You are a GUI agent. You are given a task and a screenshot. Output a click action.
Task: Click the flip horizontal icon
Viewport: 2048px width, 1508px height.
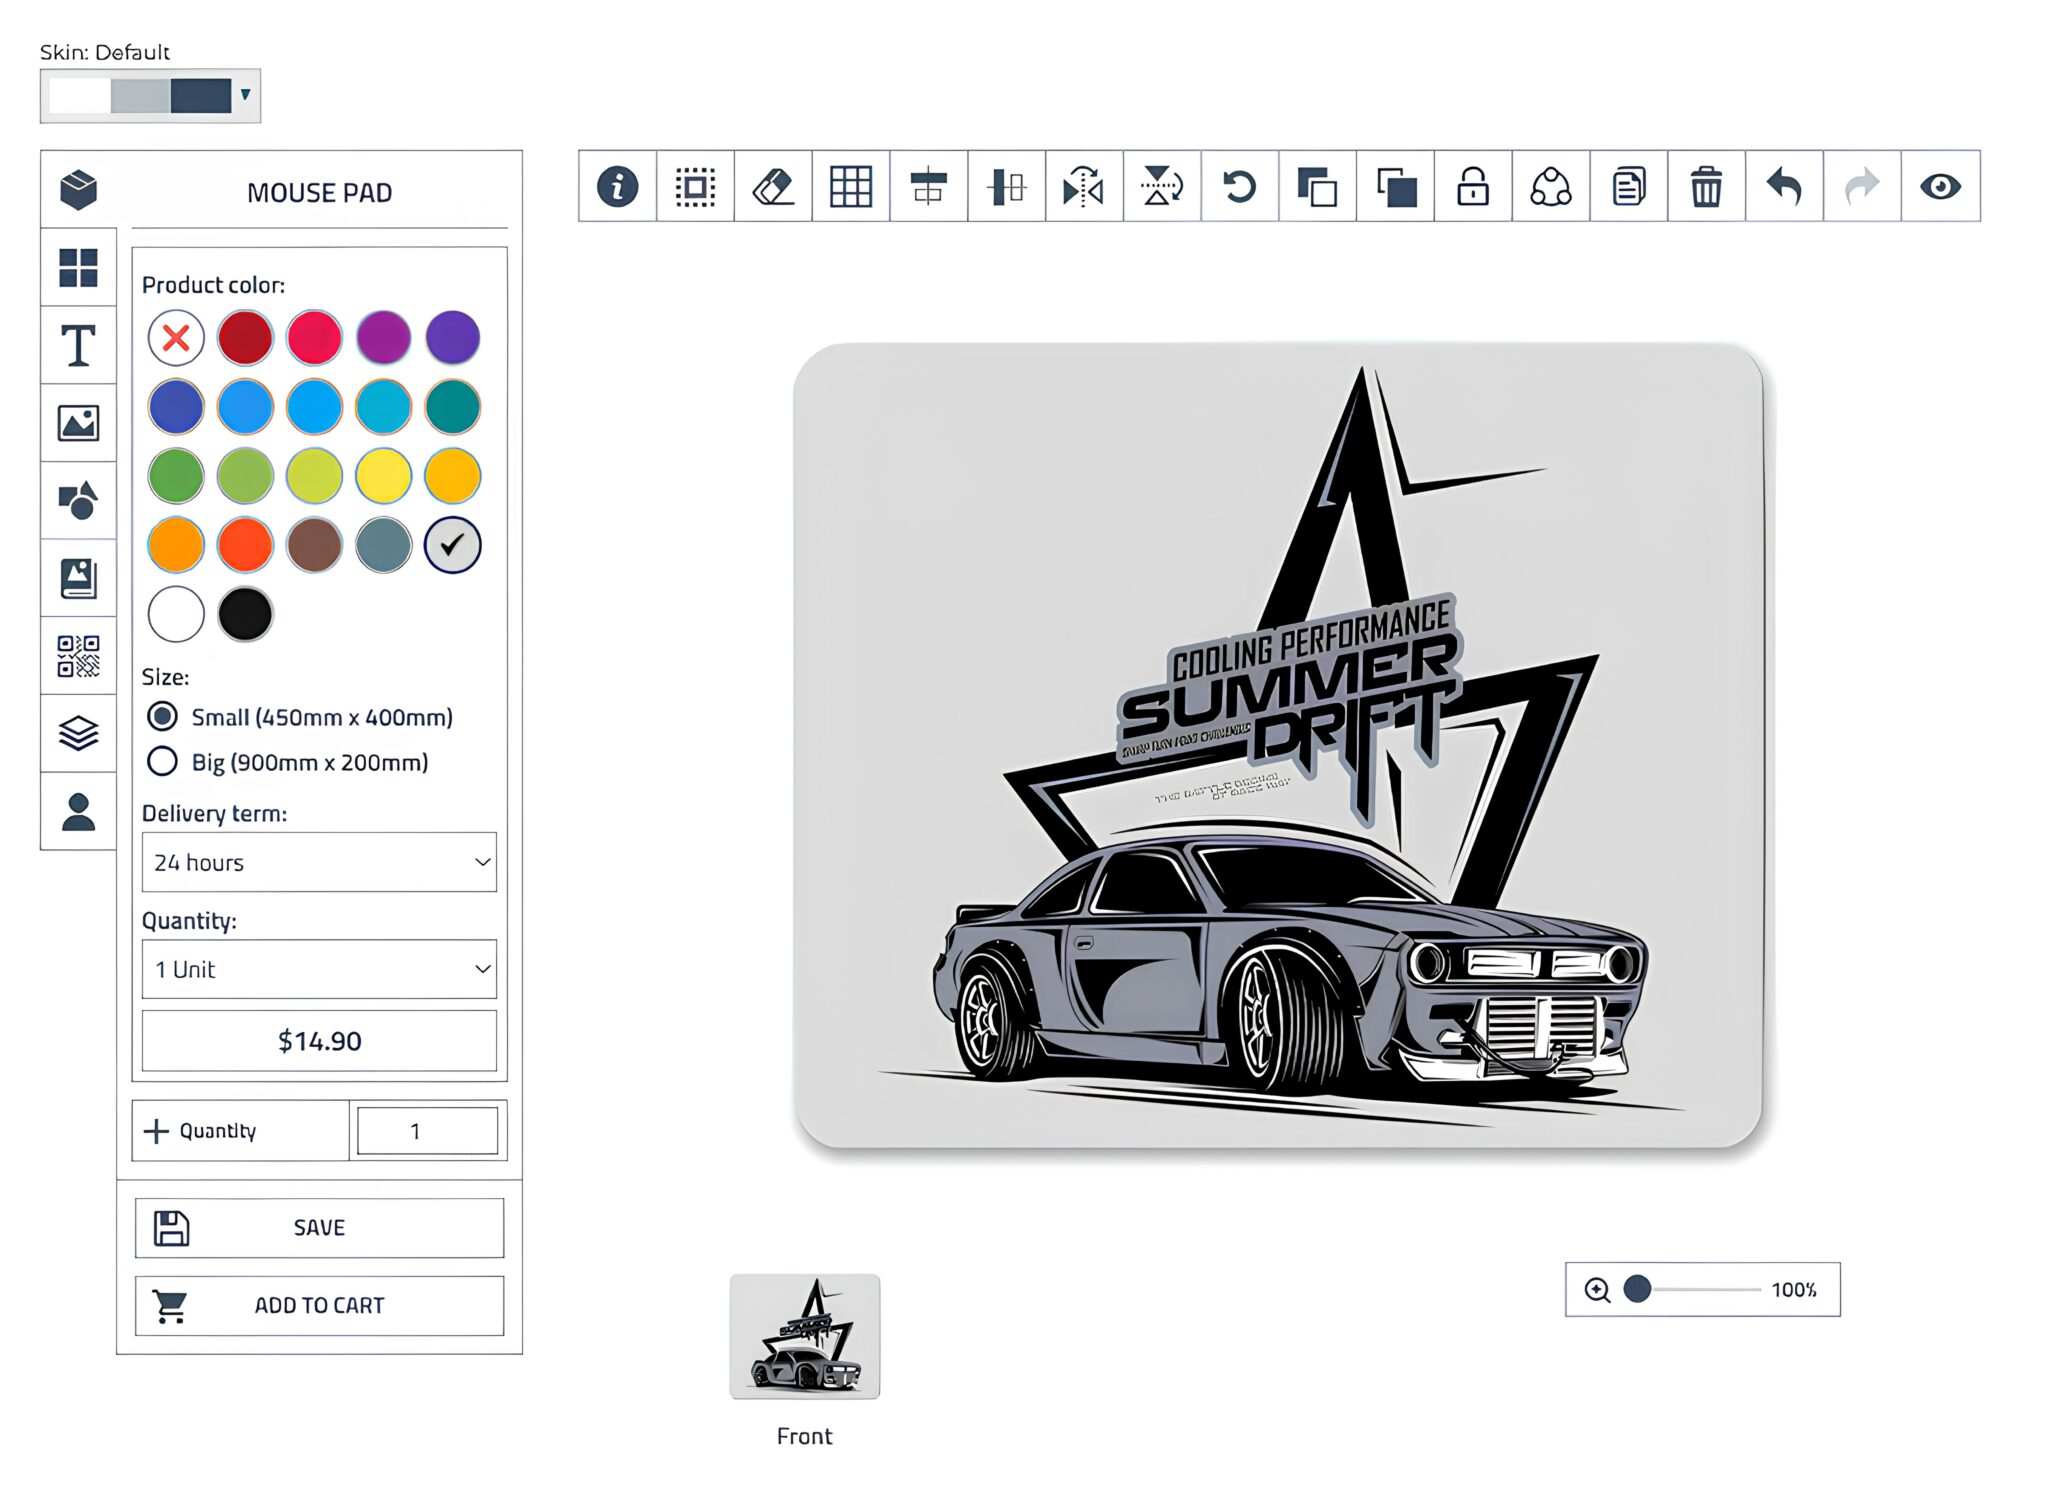1084,187
